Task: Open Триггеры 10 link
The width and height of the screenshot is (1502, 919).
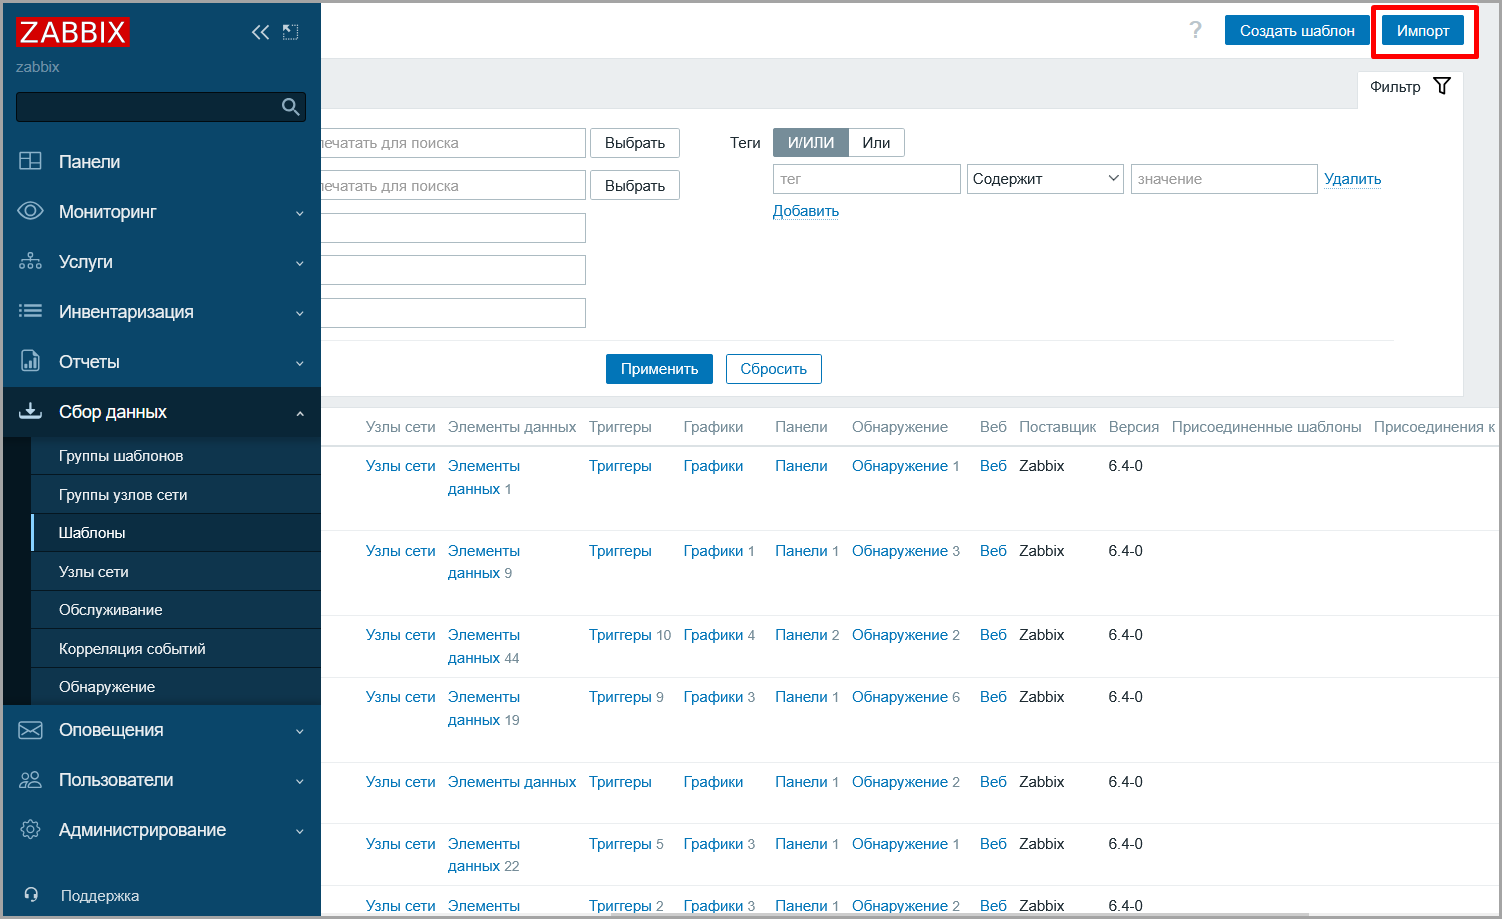Action: coord(629,635)
